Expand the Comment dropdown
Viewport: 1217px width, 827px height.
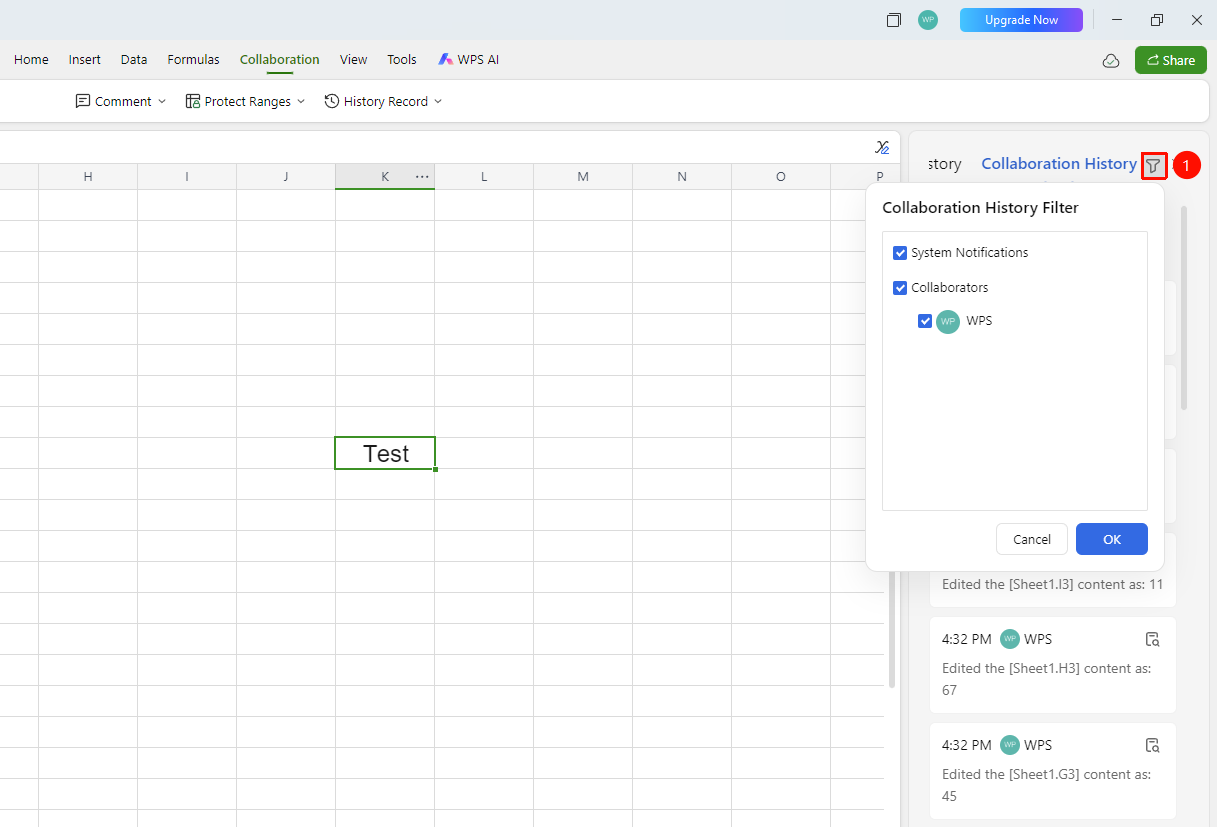tap(121, 102)
